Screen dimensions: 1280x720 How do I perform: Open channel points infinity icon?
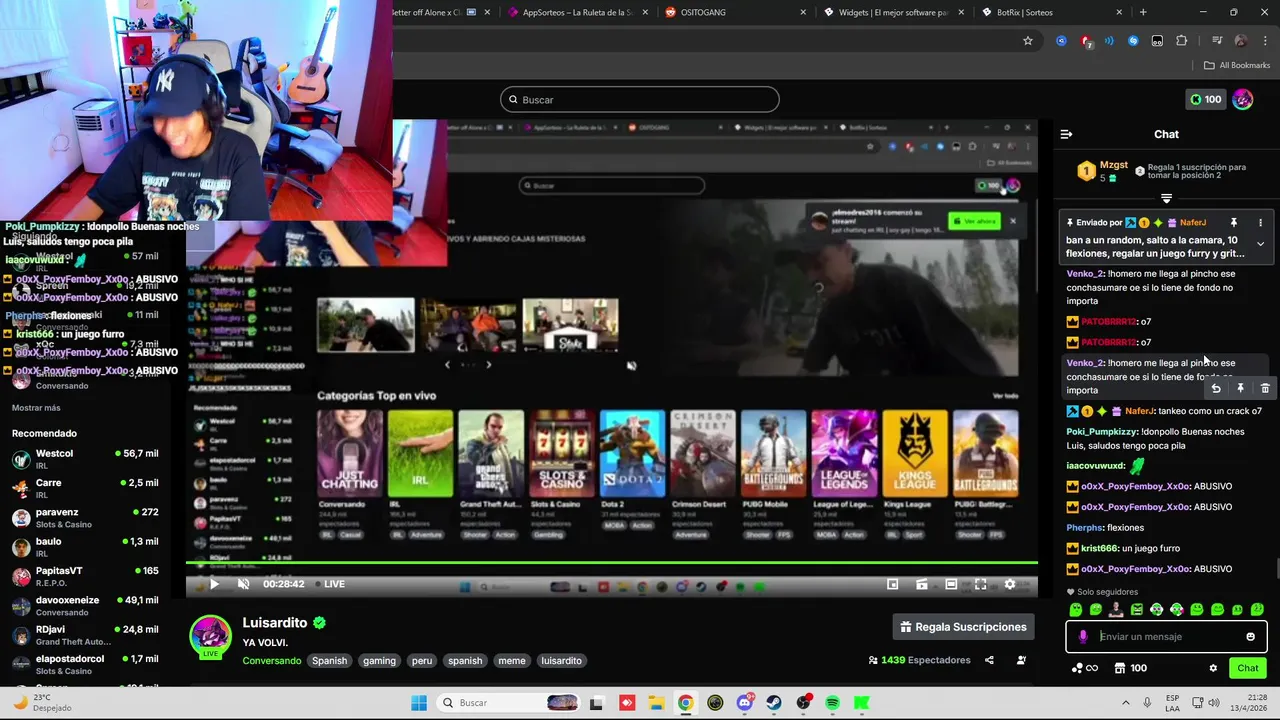point(1085,668)
